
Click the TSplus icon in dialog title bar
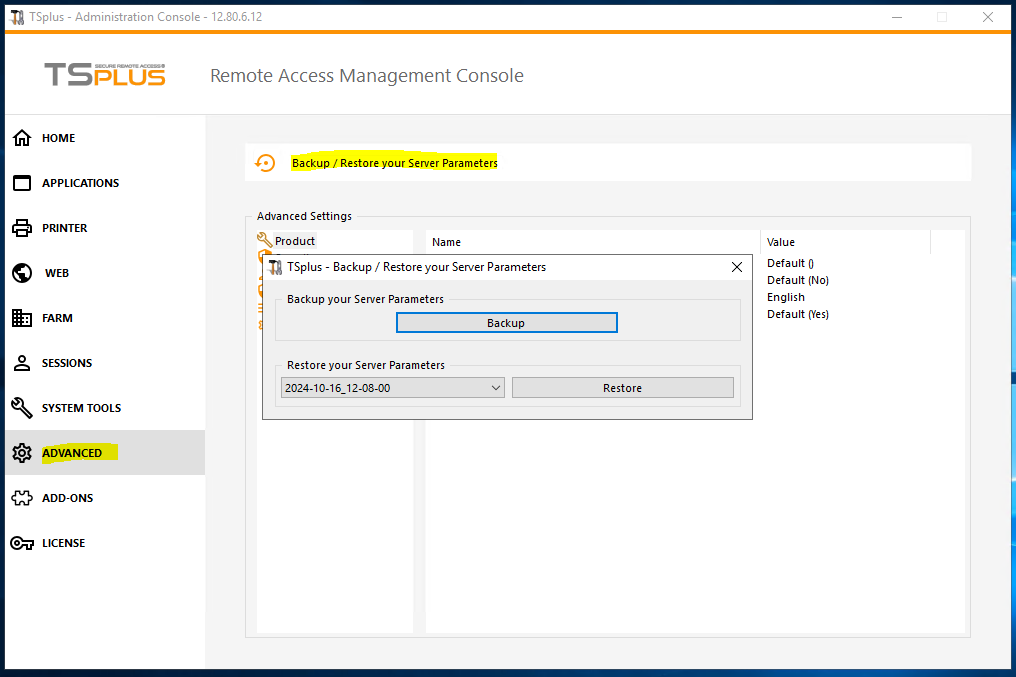click(x=275, y=267)
